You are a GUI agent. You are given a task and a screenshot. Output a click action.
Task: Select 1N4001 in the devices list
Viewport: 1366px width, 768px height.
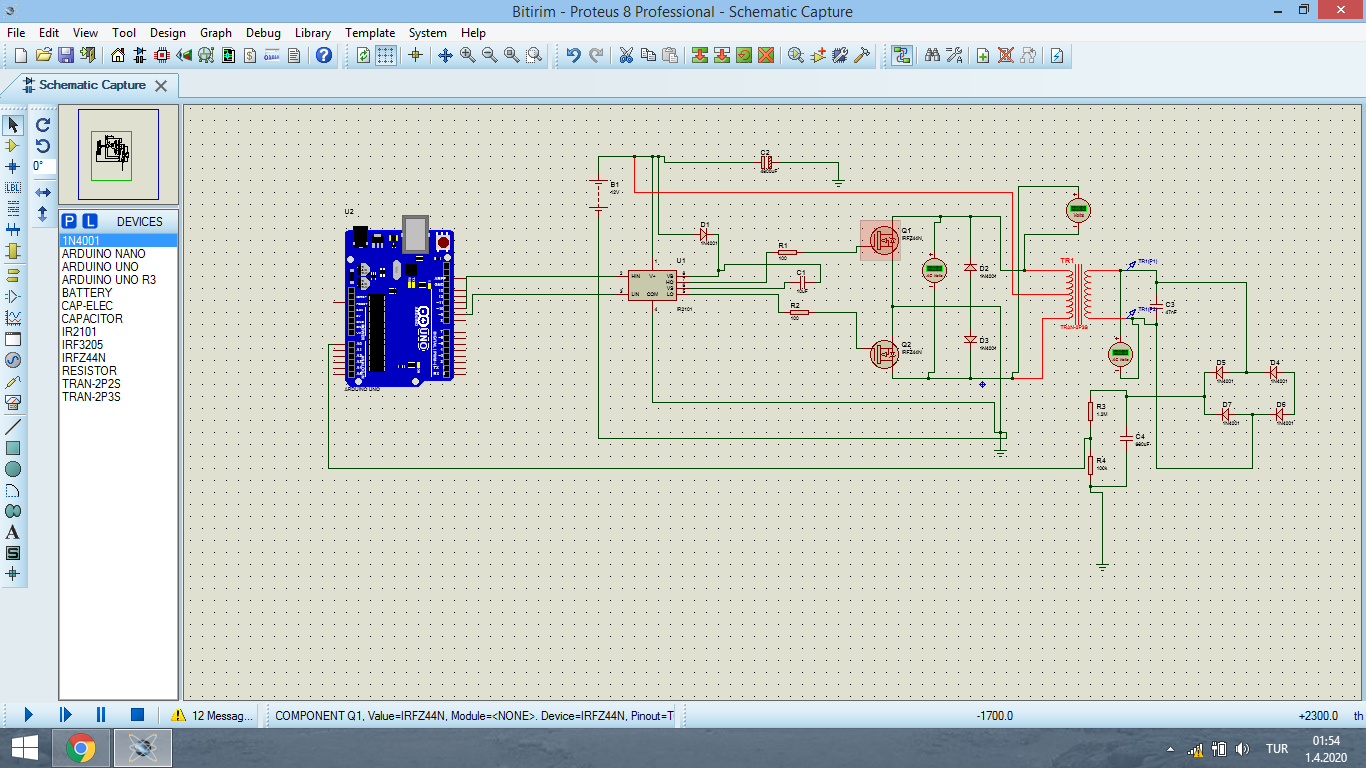[x=118, y=241]
